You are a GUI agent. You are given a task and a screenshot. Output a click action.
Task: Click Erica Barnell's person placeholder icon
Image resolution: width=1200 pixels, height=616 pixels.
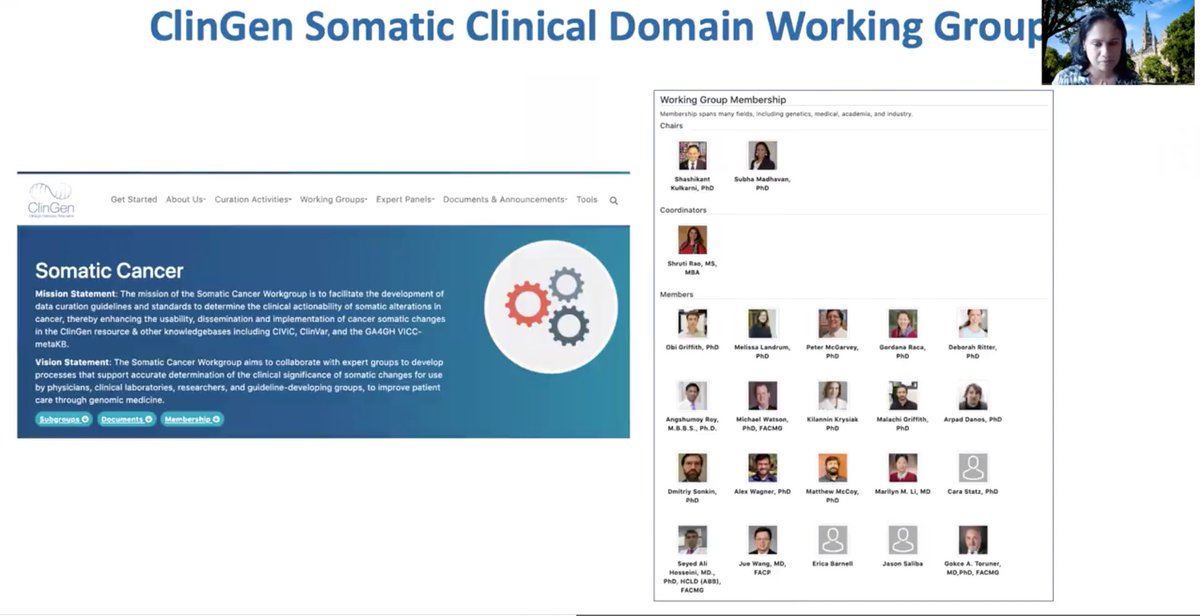832,540
